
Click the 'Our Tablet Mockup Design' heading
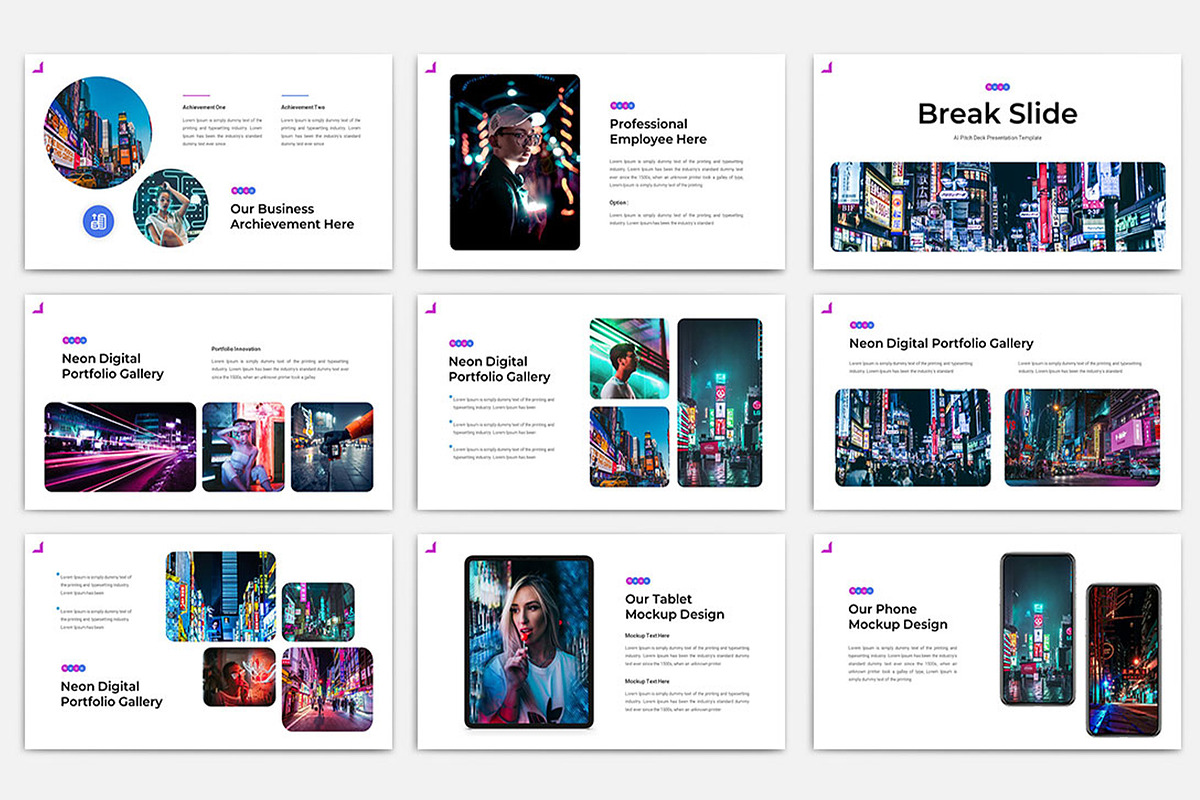click(675, 607)
